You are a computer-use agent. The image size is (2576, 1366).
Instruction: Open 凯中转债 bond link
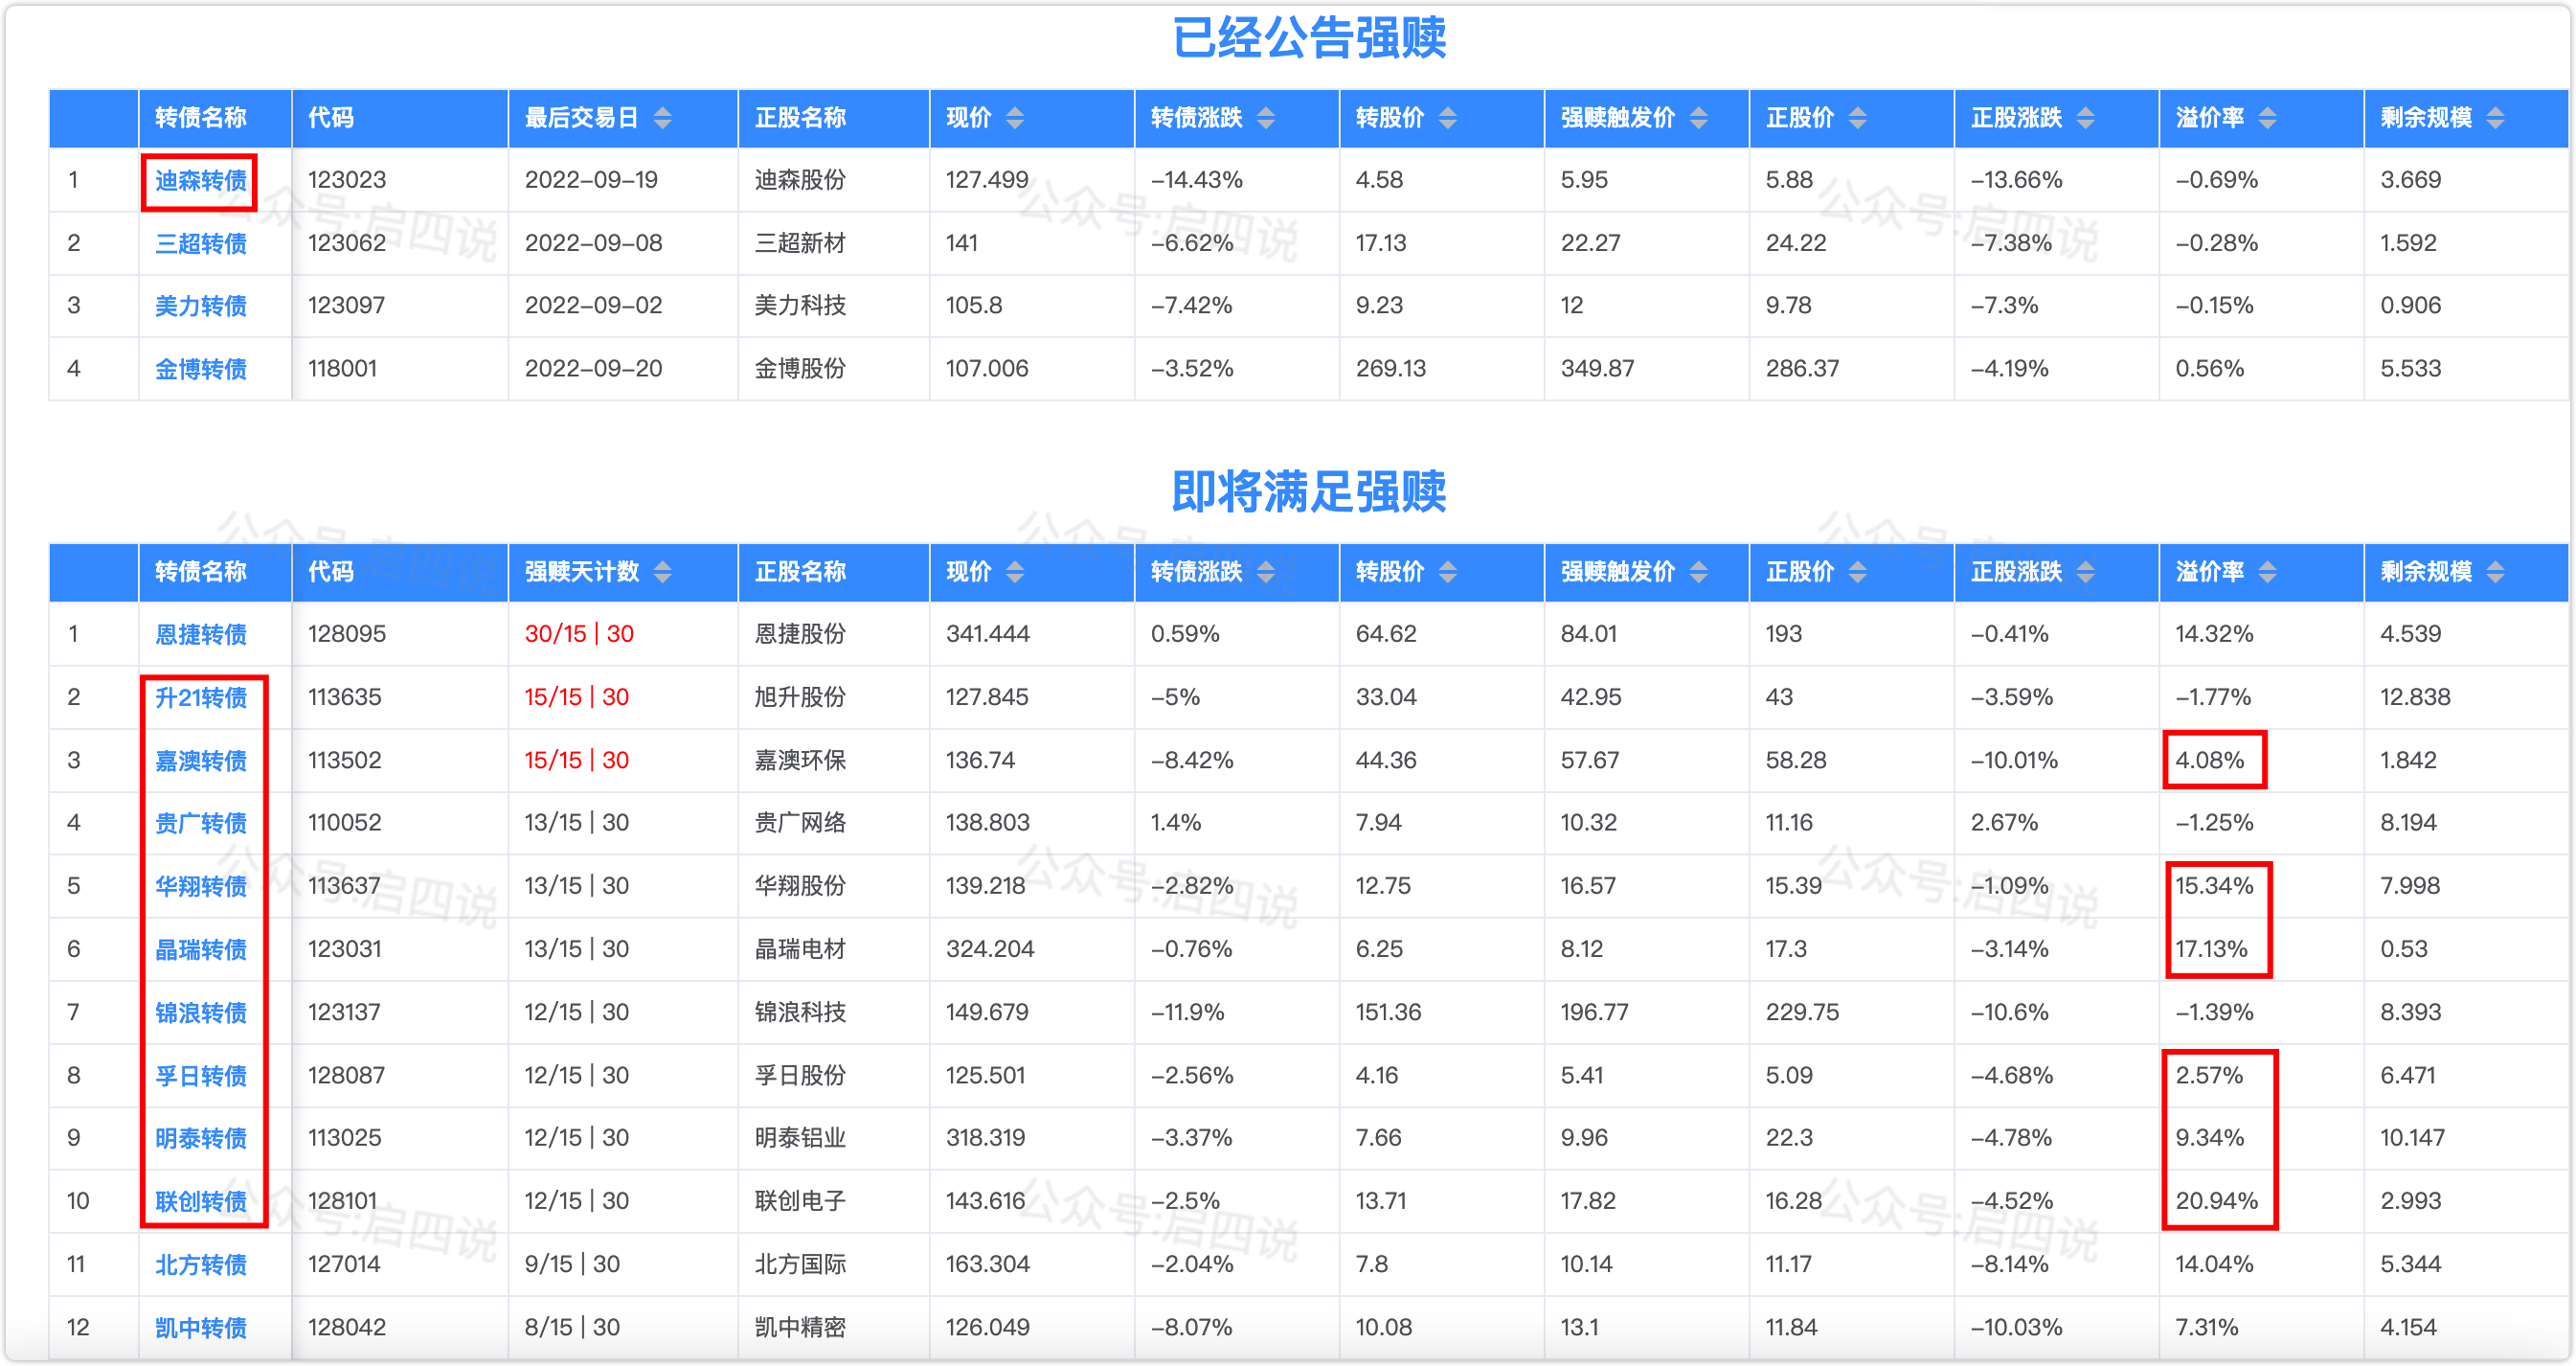201,1328
